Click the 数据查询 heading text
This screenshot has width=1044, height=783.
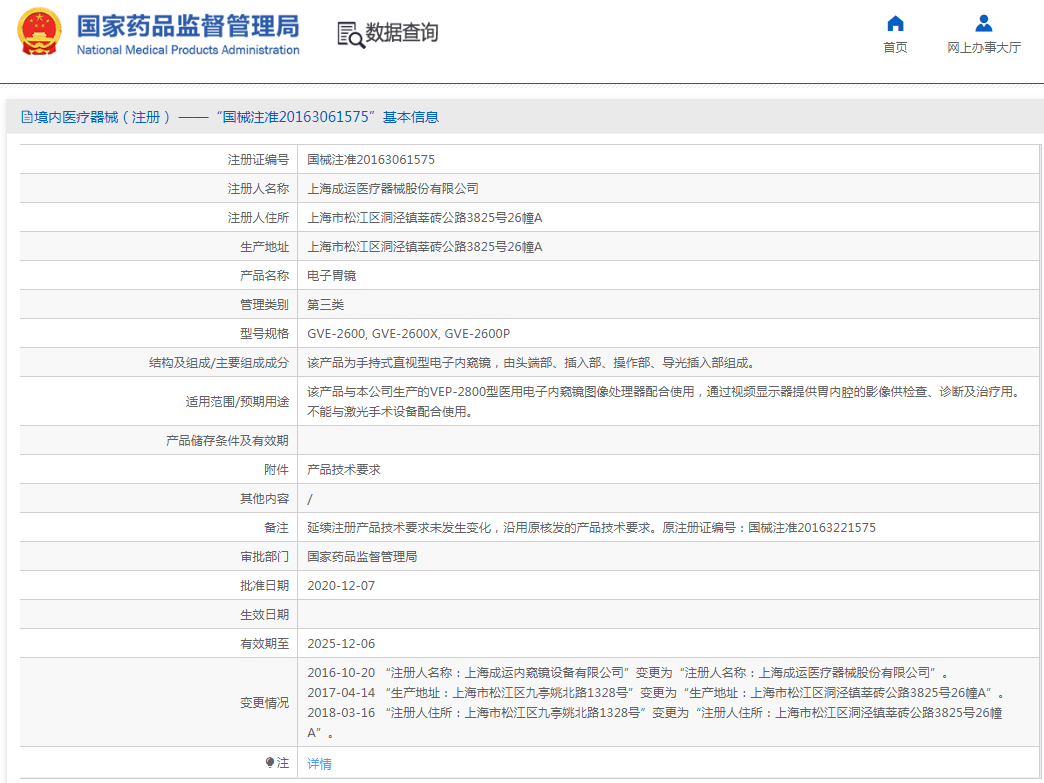pyautogui.click(x=402, y=33)
